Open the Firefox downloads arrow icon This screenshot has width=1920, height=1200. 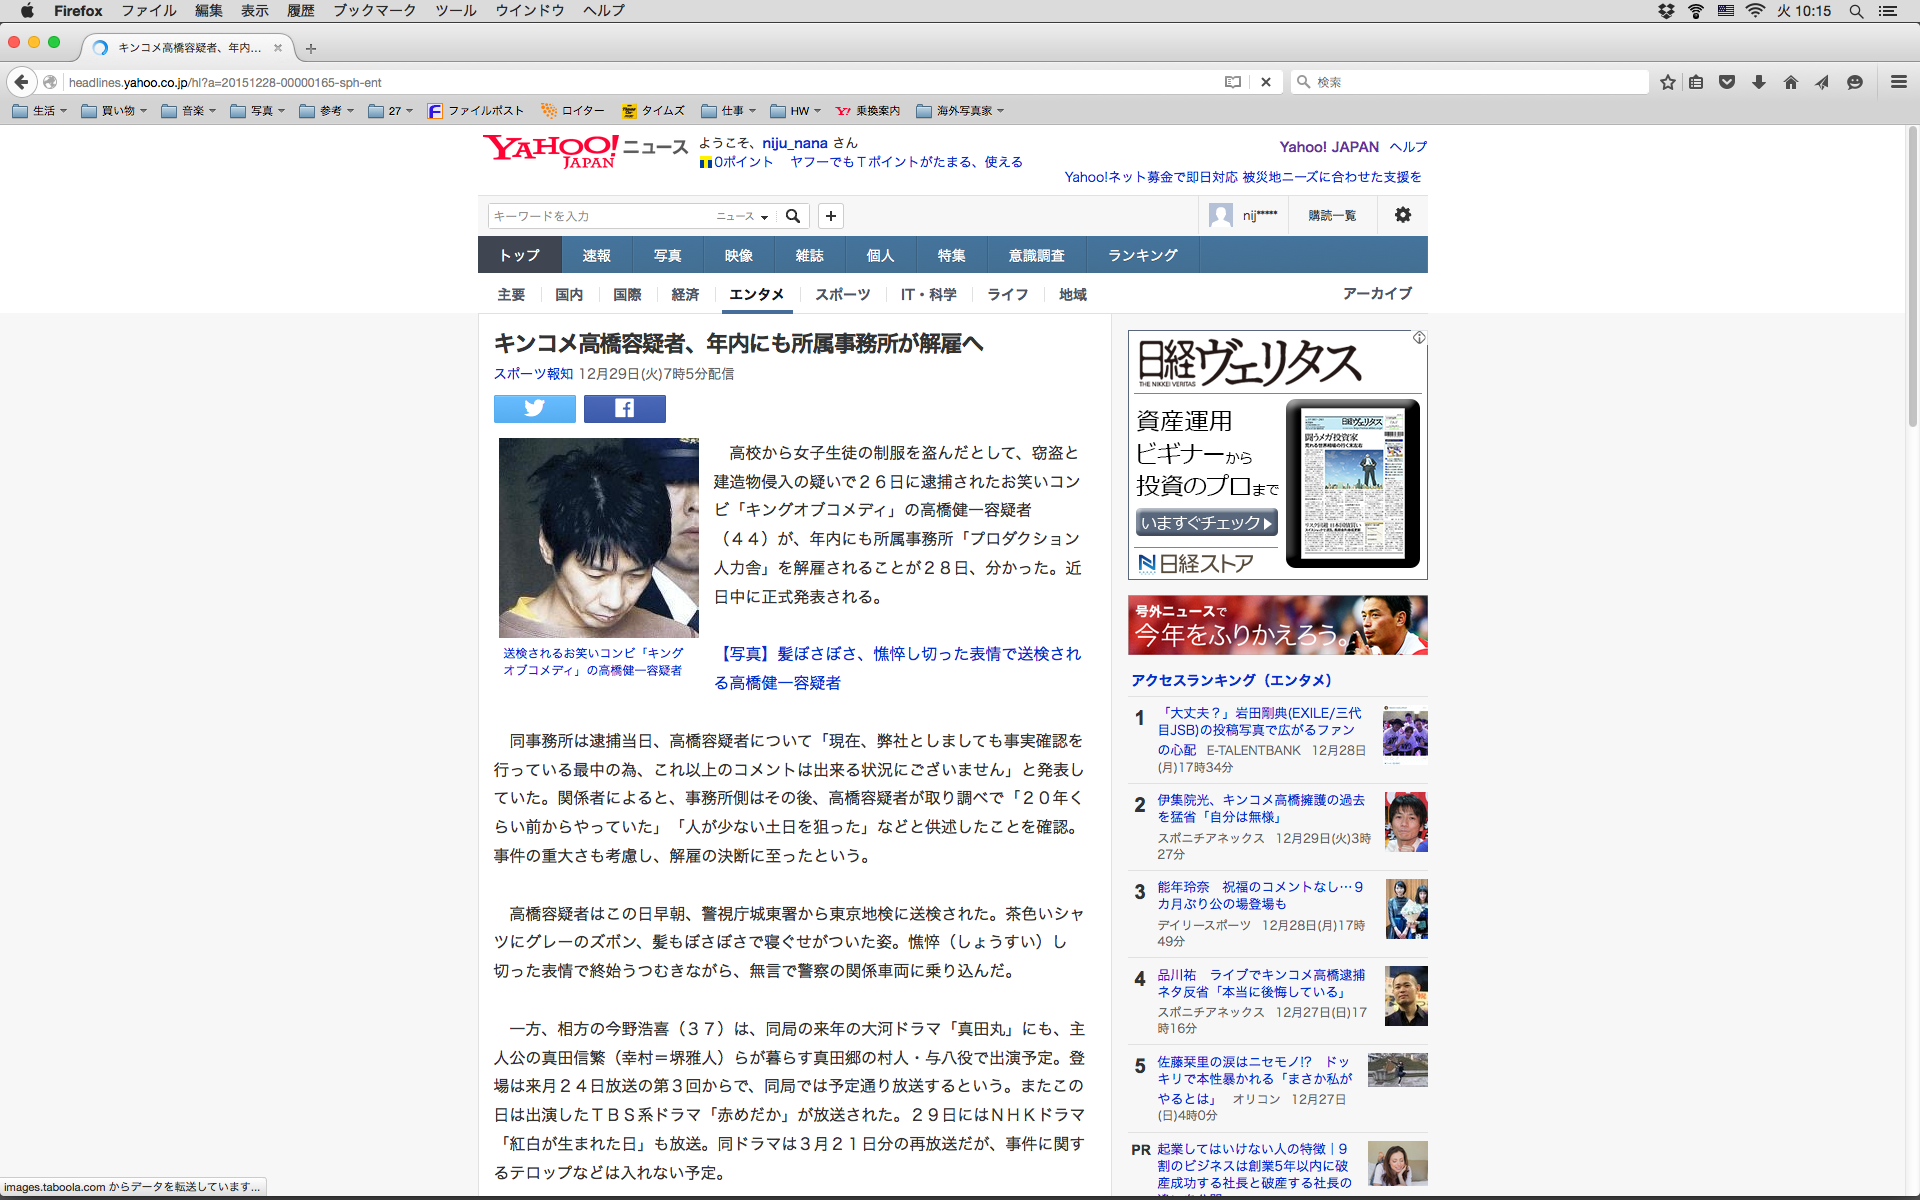(1759, 82)
